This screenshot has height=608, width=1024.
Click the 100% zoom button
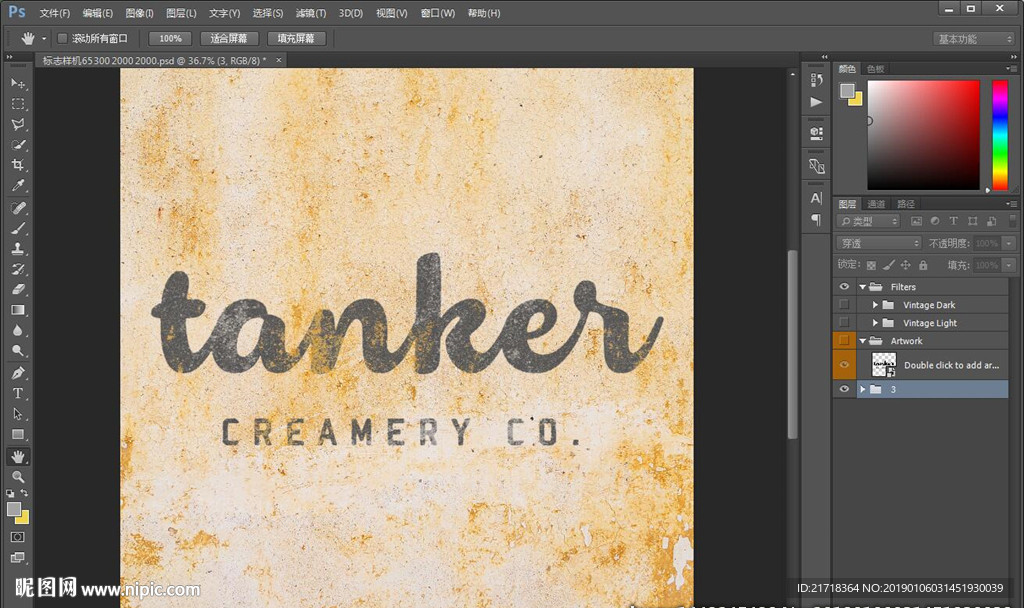point(170,39)
